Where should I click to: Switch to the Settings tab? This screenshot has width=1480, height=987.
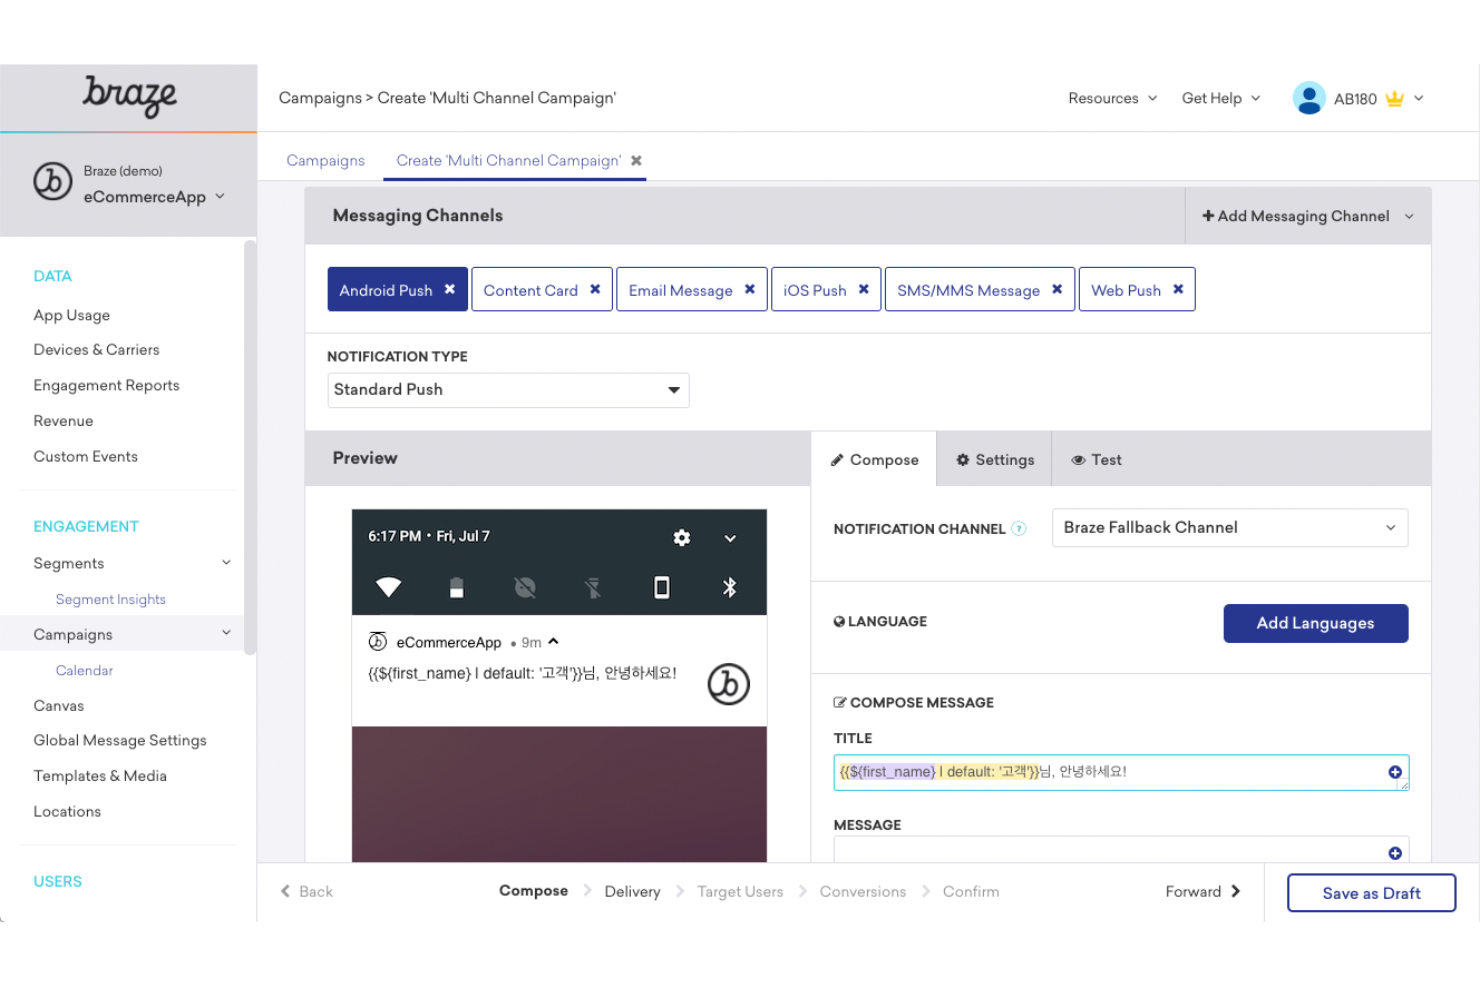pyautogui.click(x=995, y=460)
